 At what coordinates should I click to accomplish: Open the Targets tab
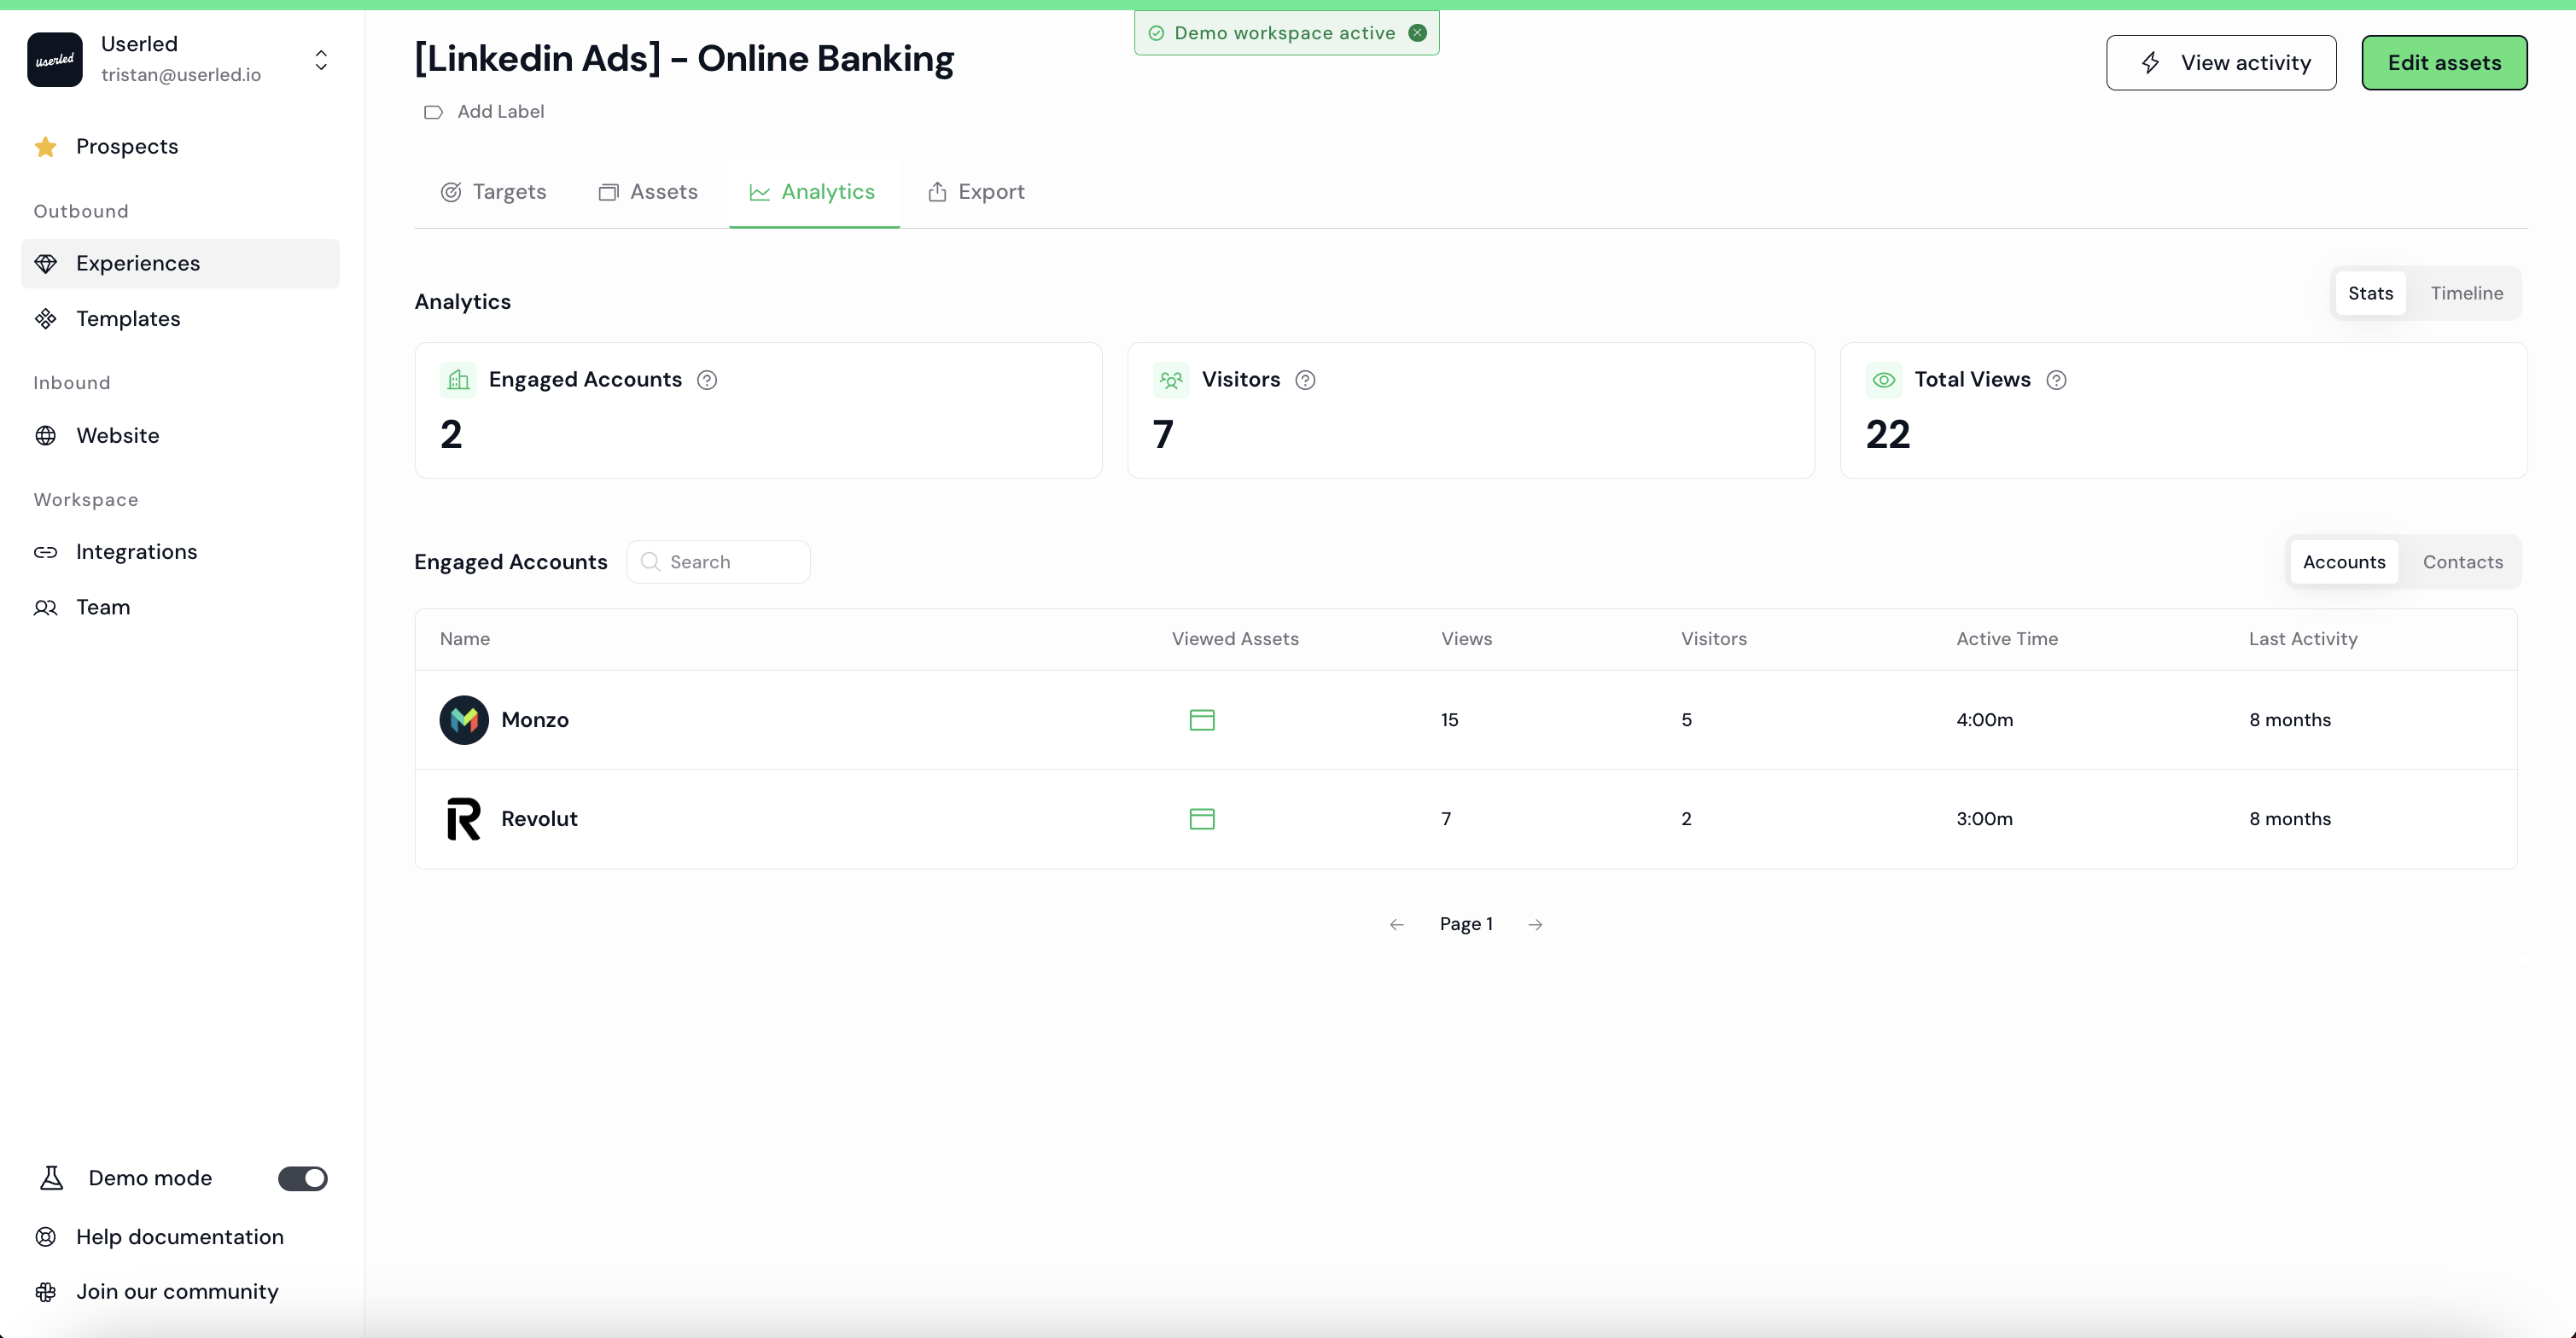493,192
